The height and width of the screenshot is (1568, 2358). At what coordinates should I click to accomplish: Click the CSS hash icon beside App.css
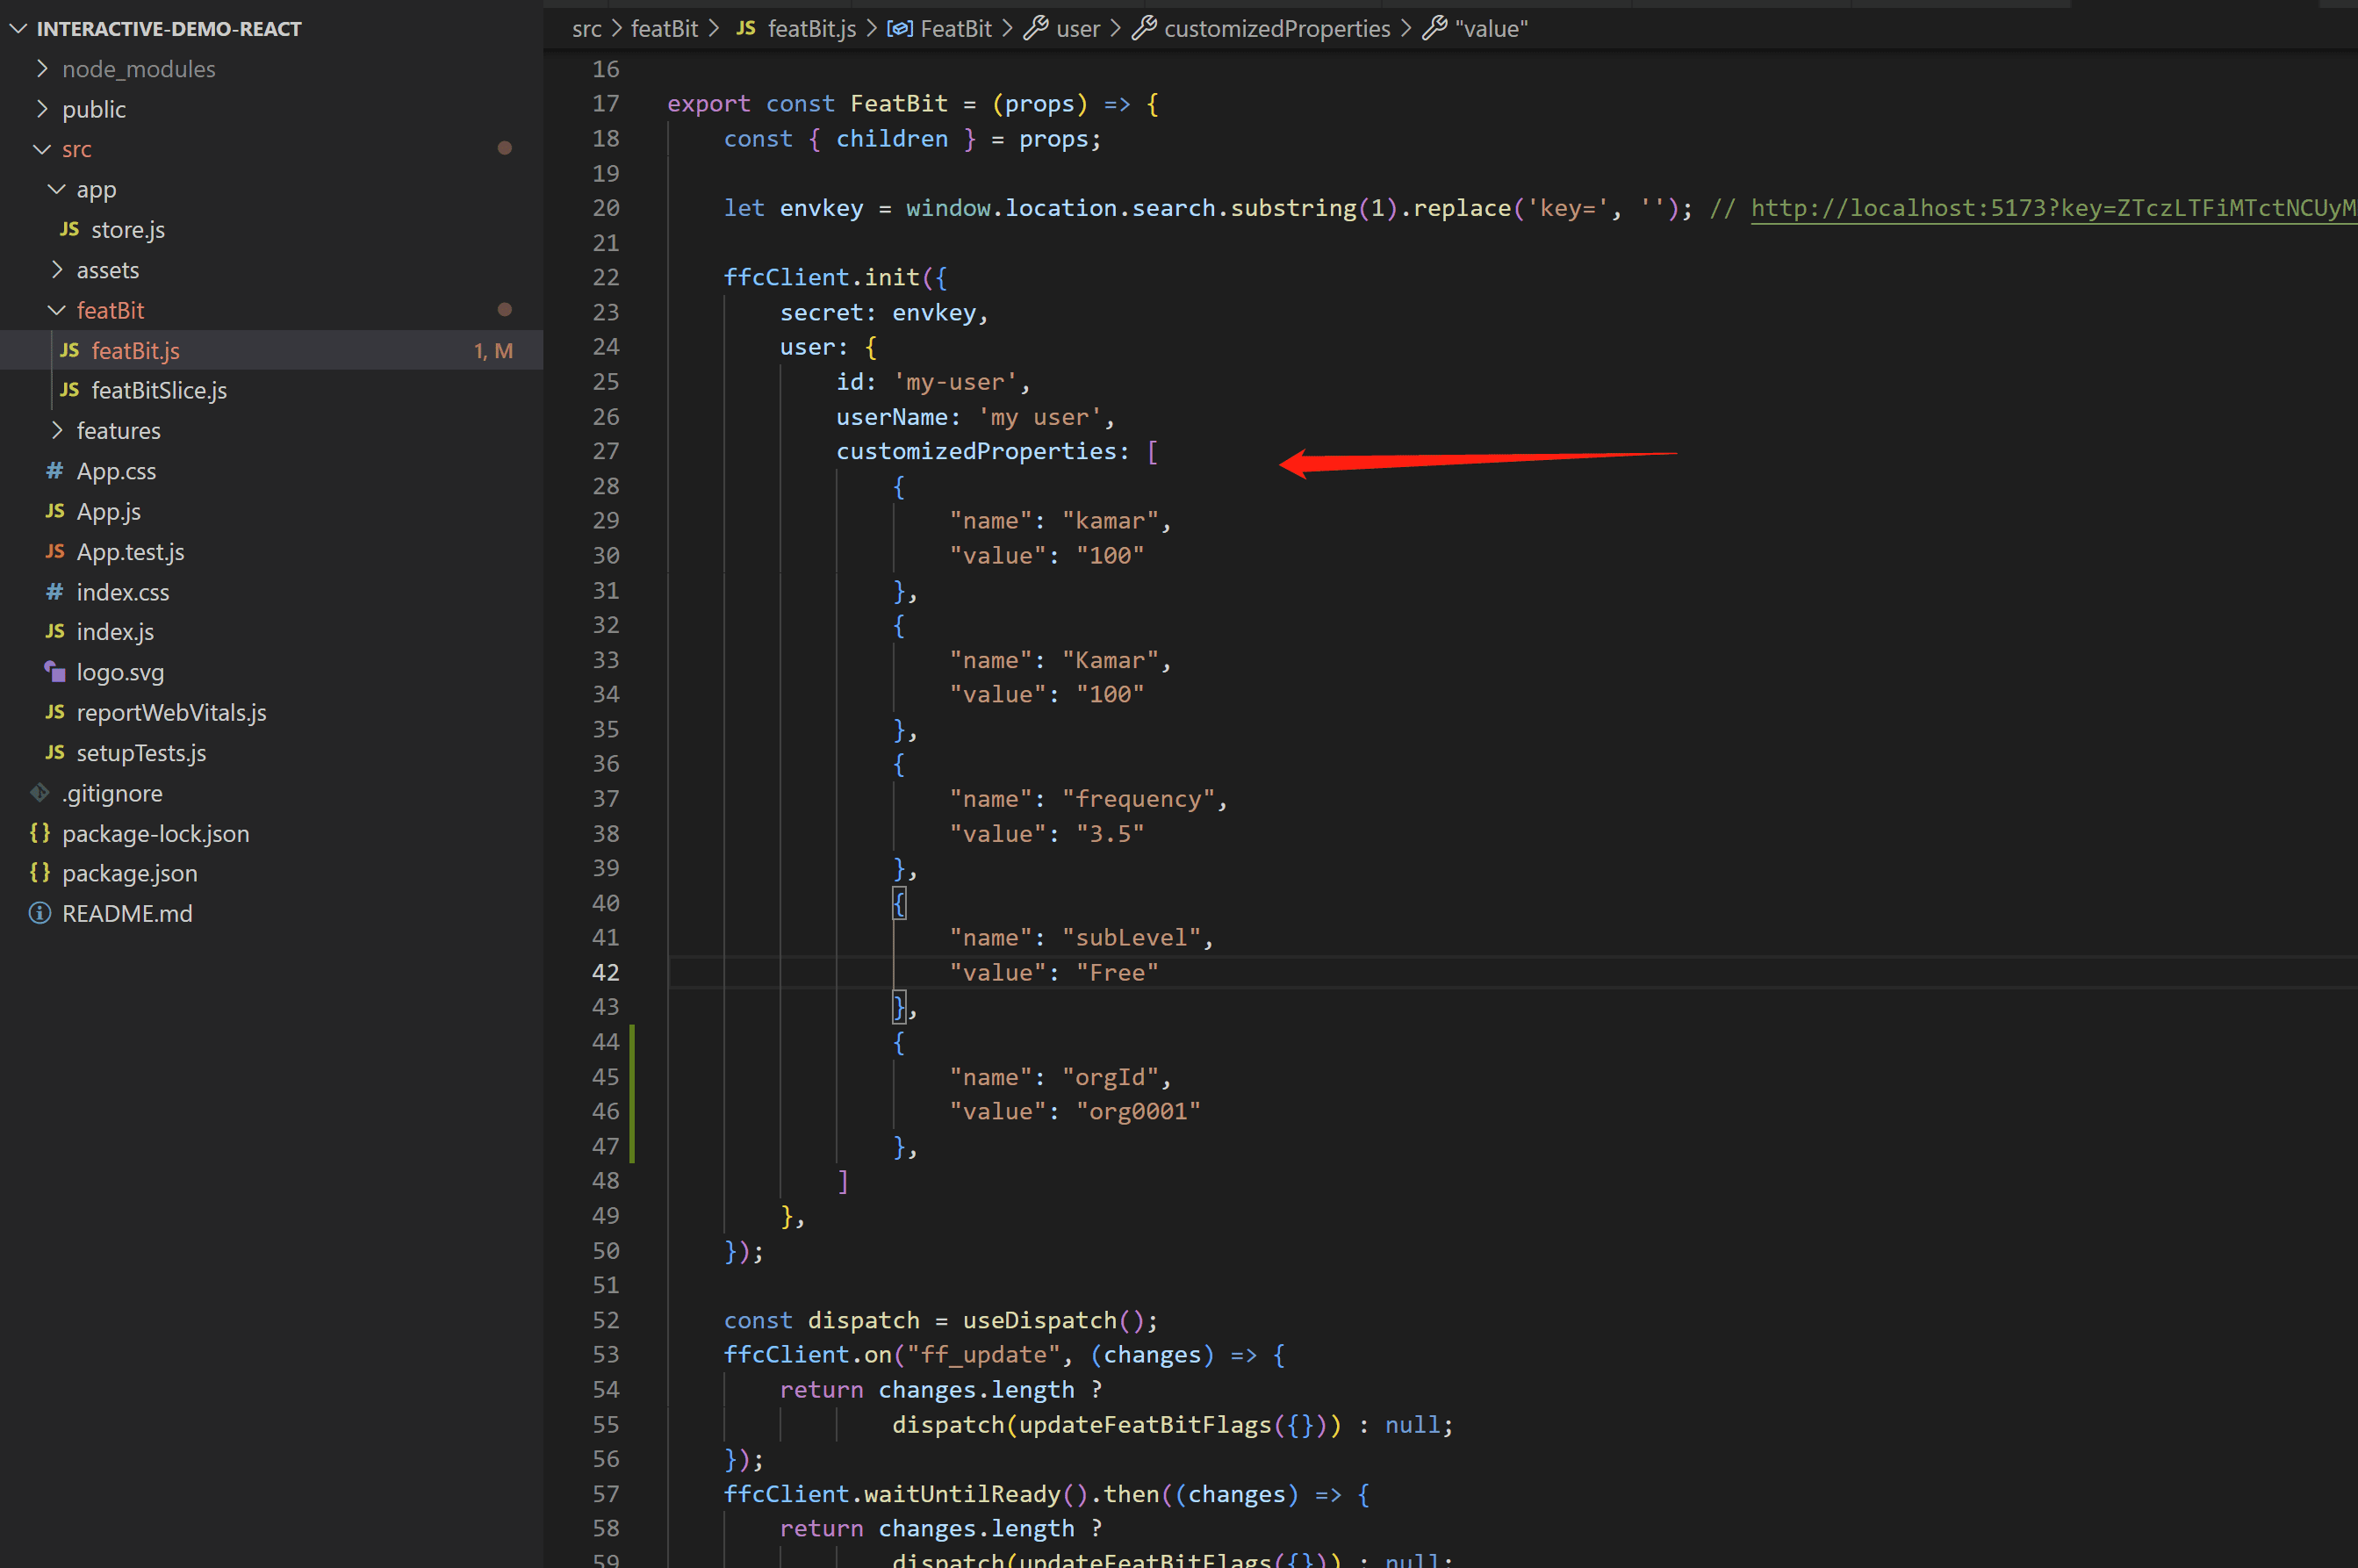click(55, 470)
